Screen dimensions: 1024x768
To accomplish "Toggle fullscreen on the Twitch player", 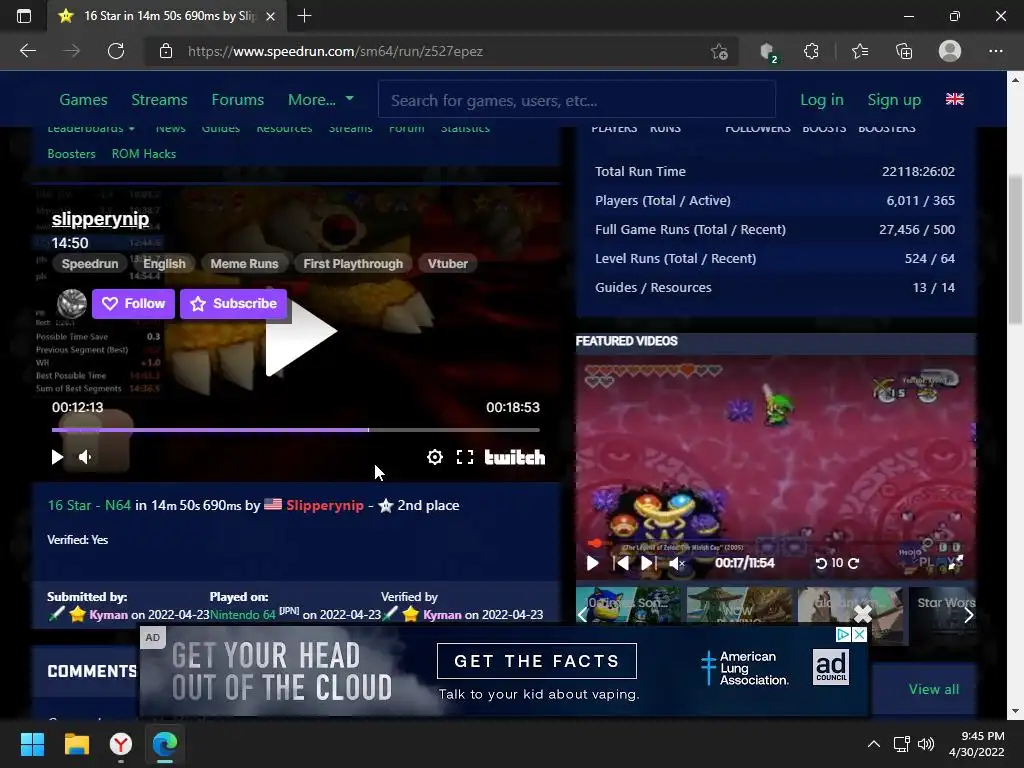I will [465, 457].
